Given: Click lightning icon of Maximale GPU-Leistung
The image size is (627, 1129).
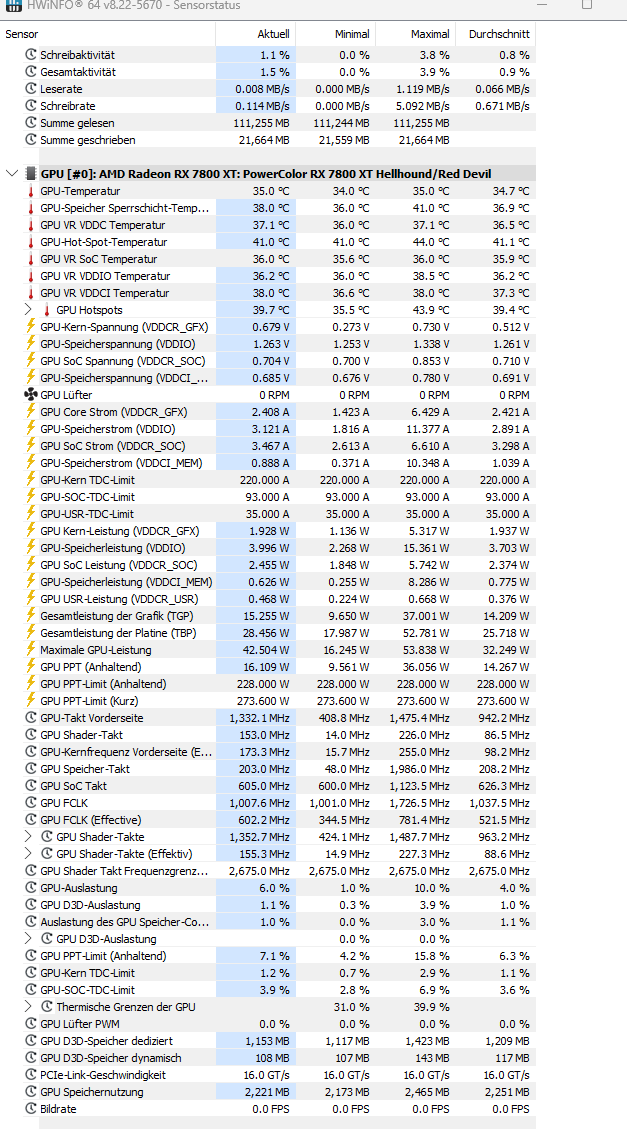Looking at the screenshot, I should pos(31,650).
